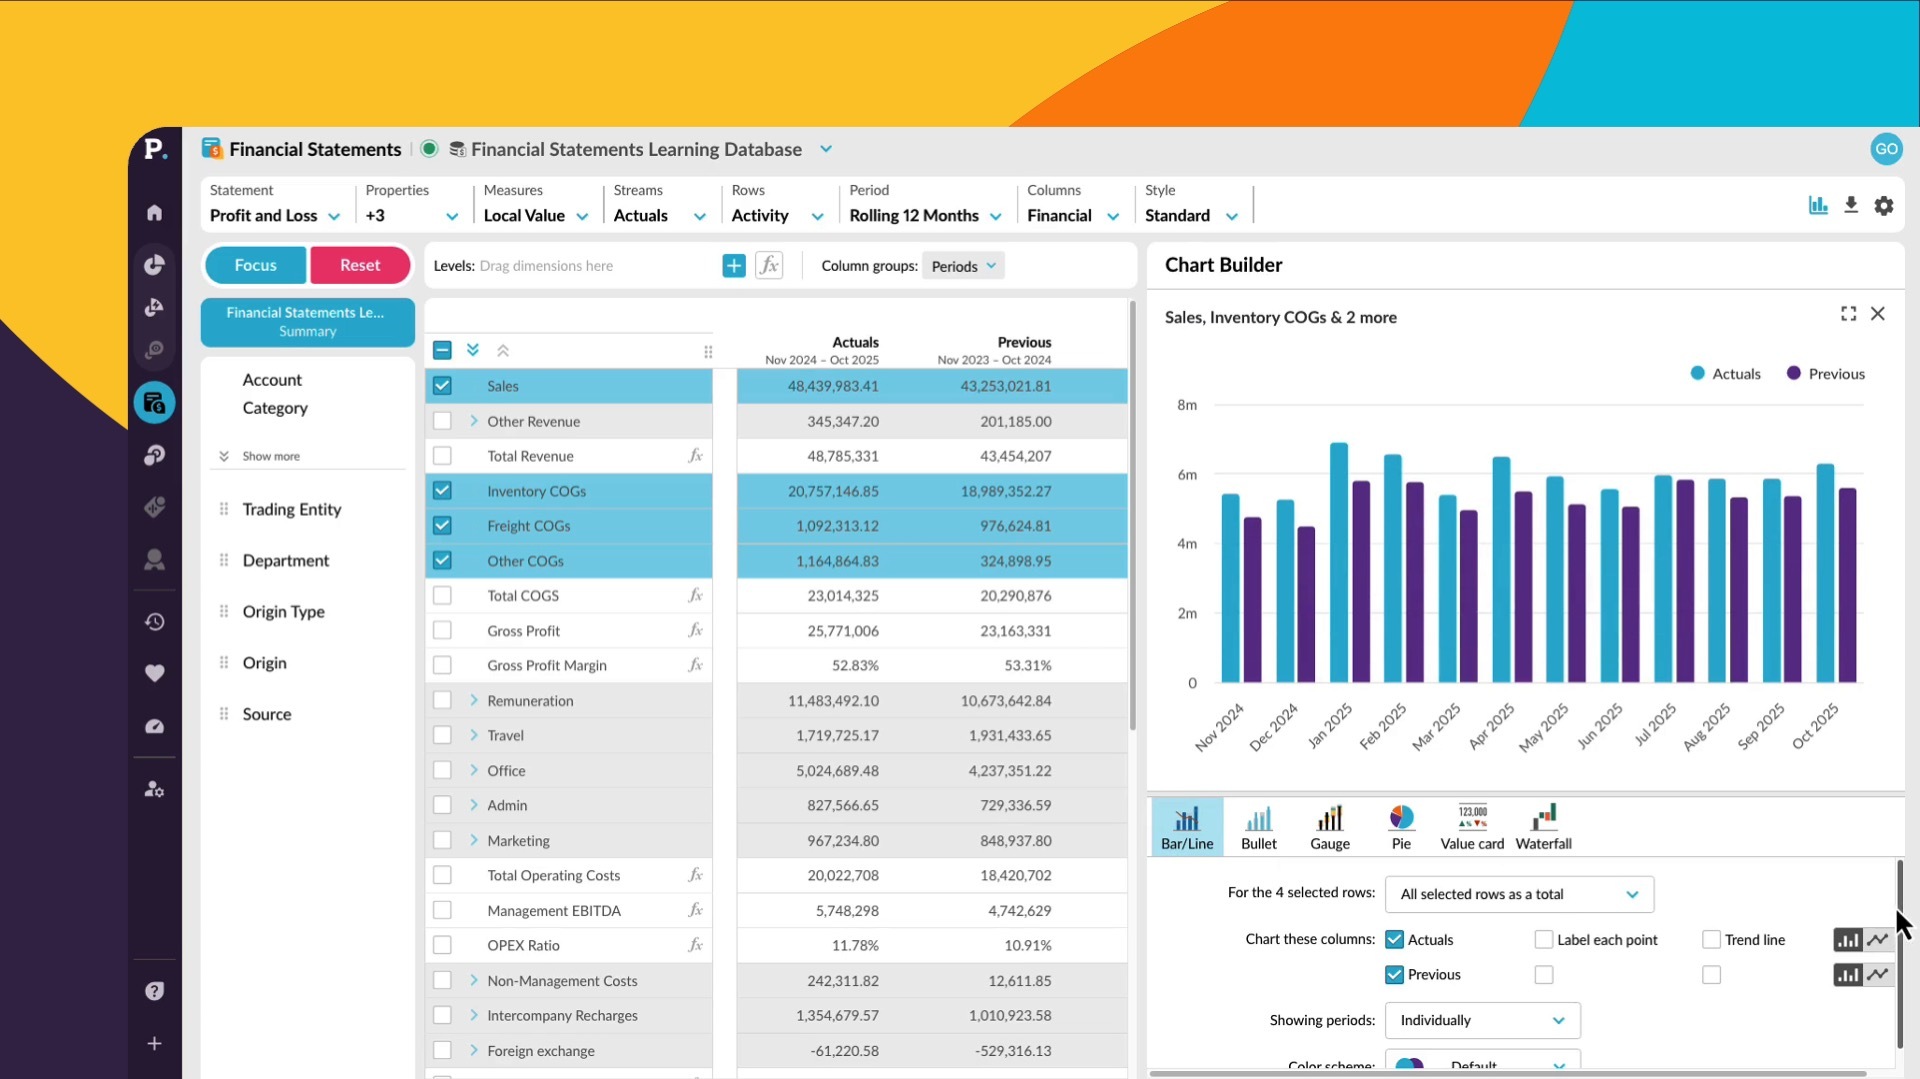Image resolution: width=1920 pixels, height=1079 pixels.
Task: Click the GO user avatar
Action: tap(1886, 149)
